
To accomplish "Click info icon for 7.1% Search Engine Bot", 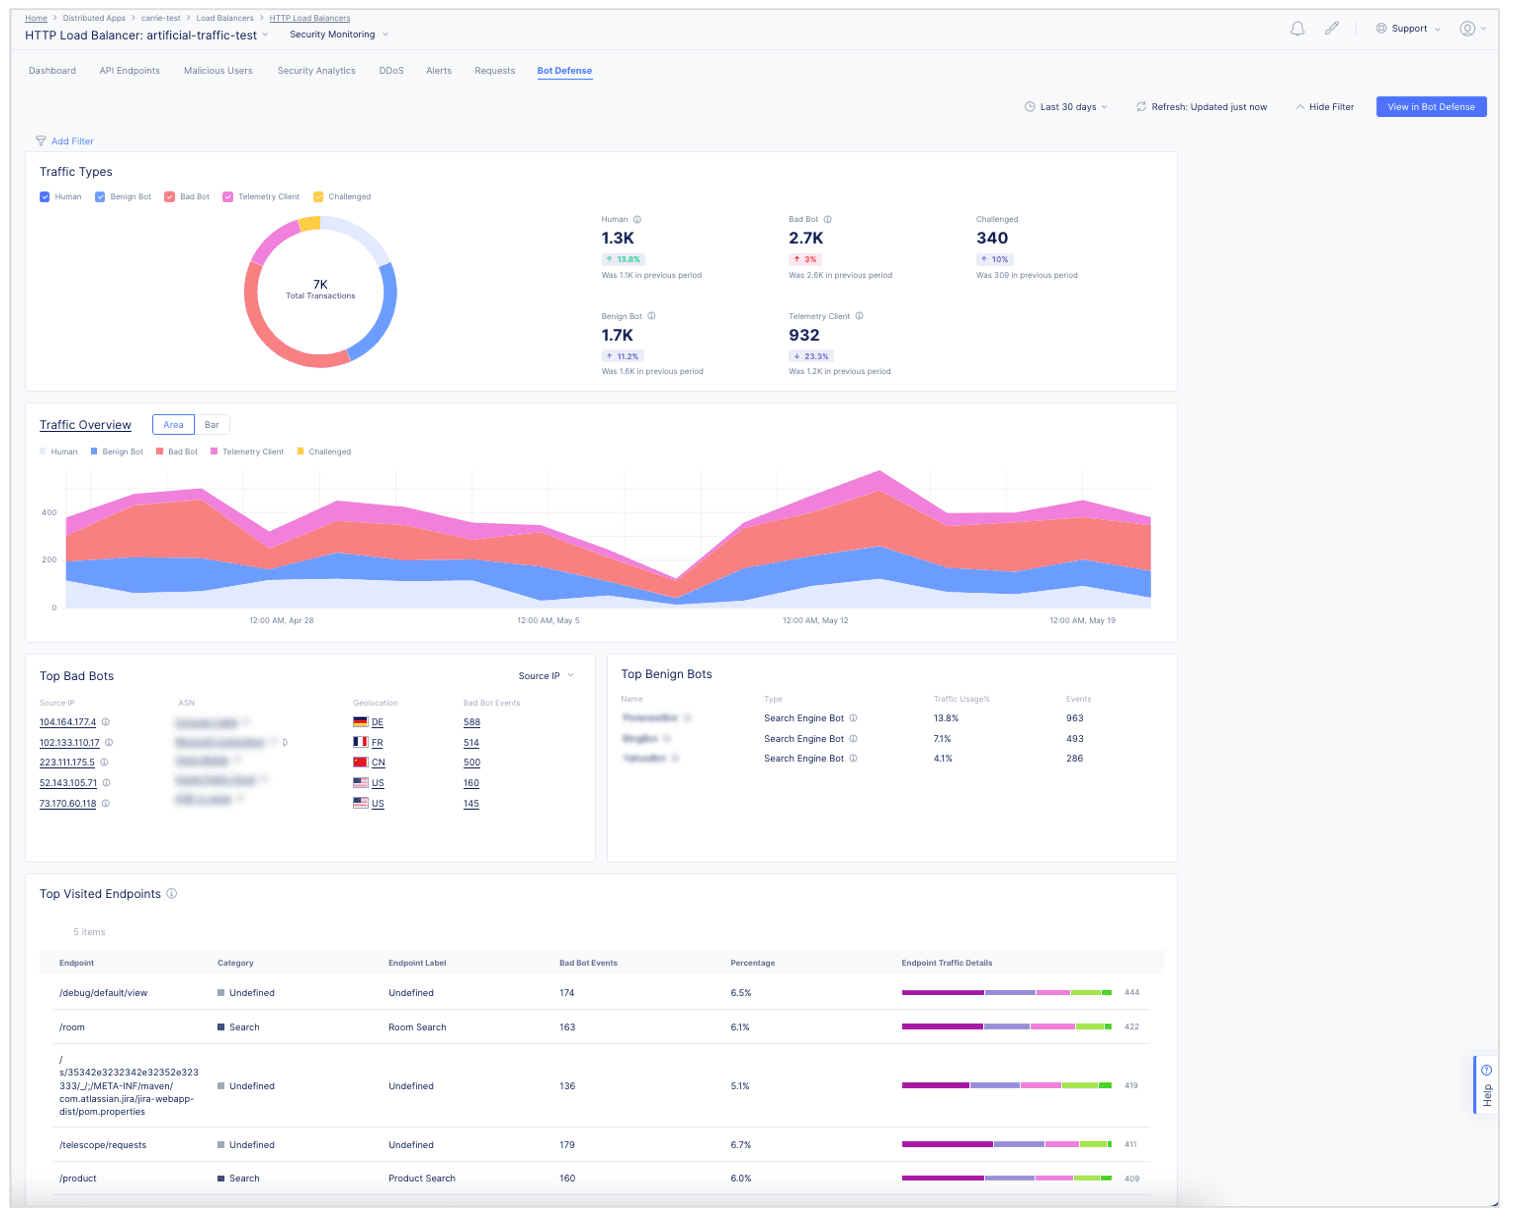I will (853, 739).
